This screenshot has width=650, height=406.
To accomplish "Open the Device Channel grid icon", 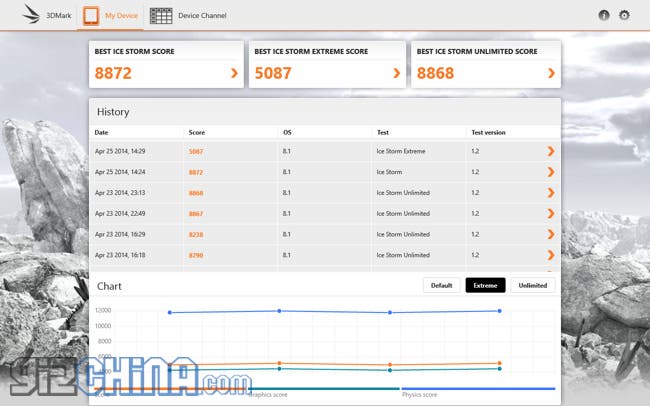I will click(x=161, y=16).
